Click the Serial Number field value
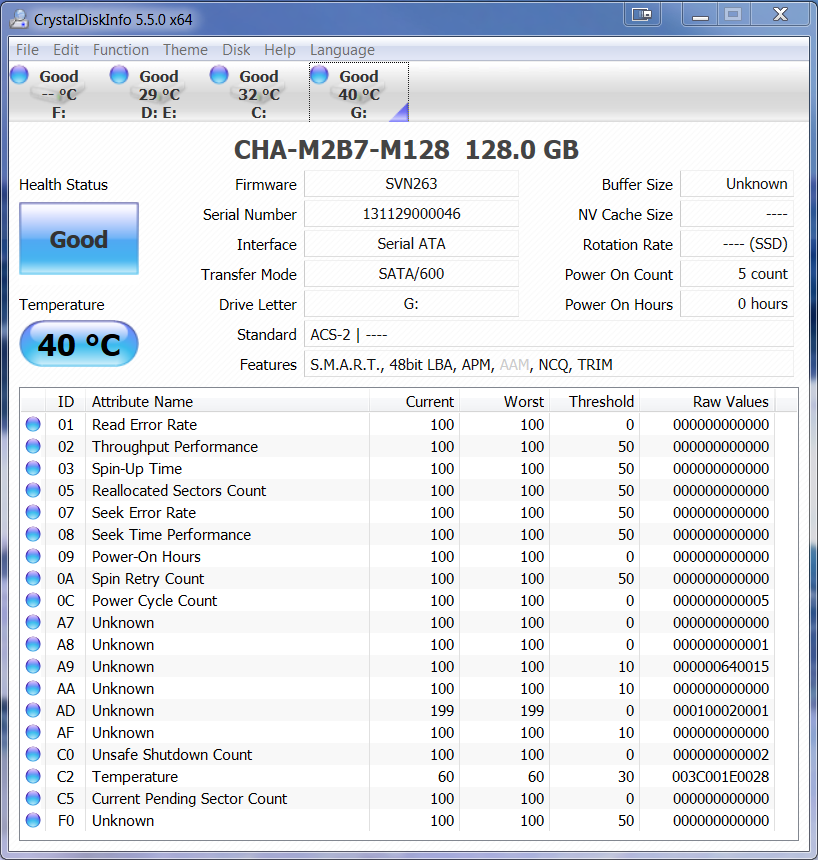The image size is (818, 860). point(411,214)
